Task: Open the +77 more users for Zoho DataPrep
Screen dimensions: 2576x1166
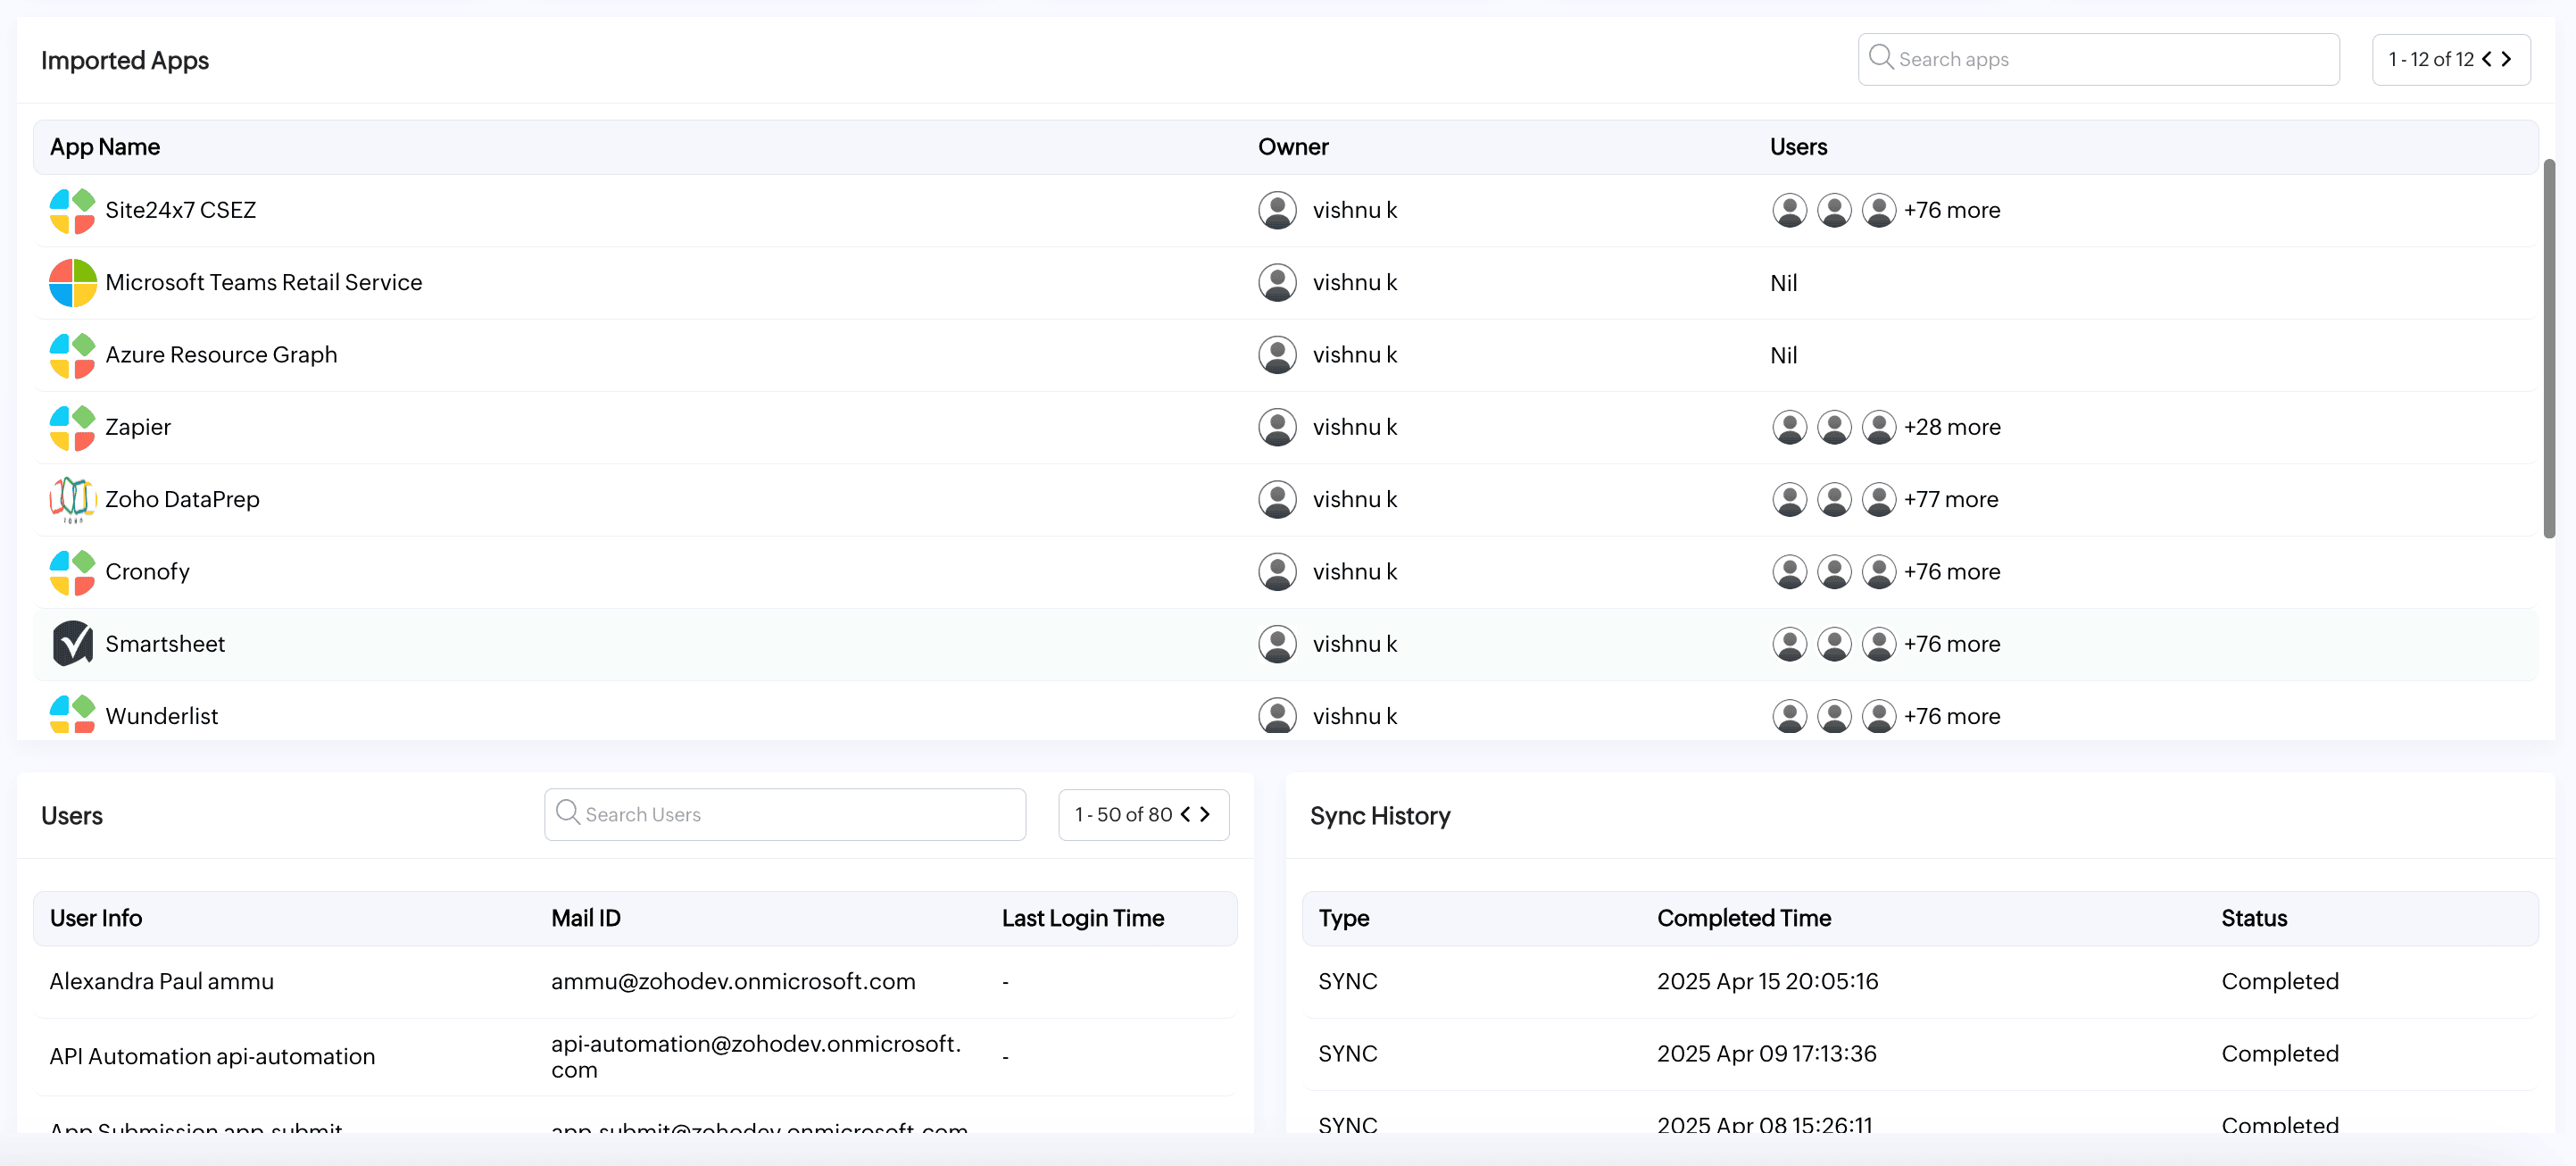Action: [1950, 499]
